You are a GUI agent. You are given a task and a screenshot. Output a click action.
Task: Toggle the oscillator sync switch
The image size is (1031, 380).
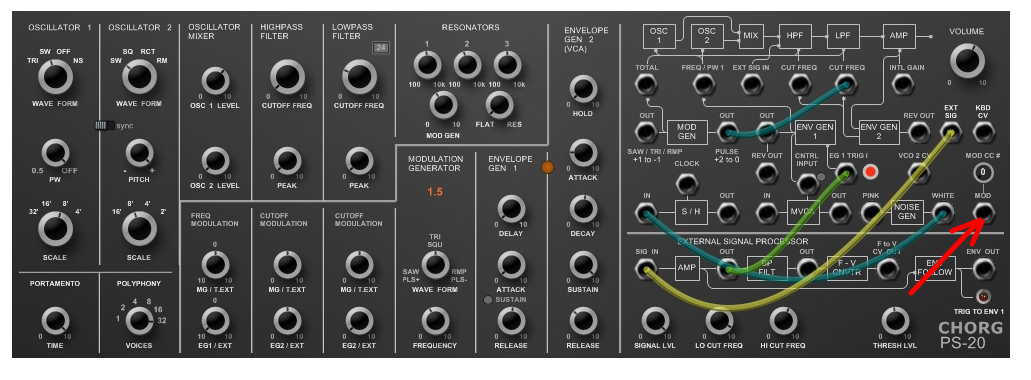pos(104,126)
